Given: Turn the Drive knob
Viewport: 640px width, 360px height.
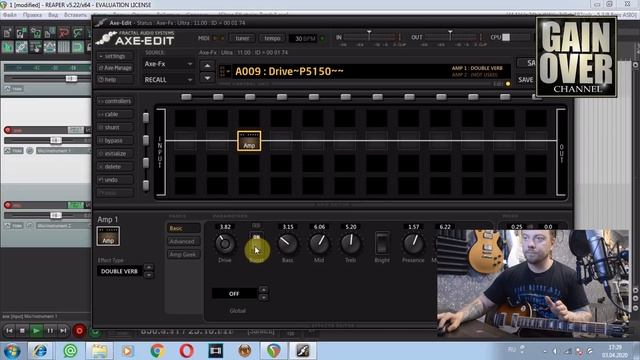Looking at the screenshot, I should pyautogui.click(x=225, y=244).
